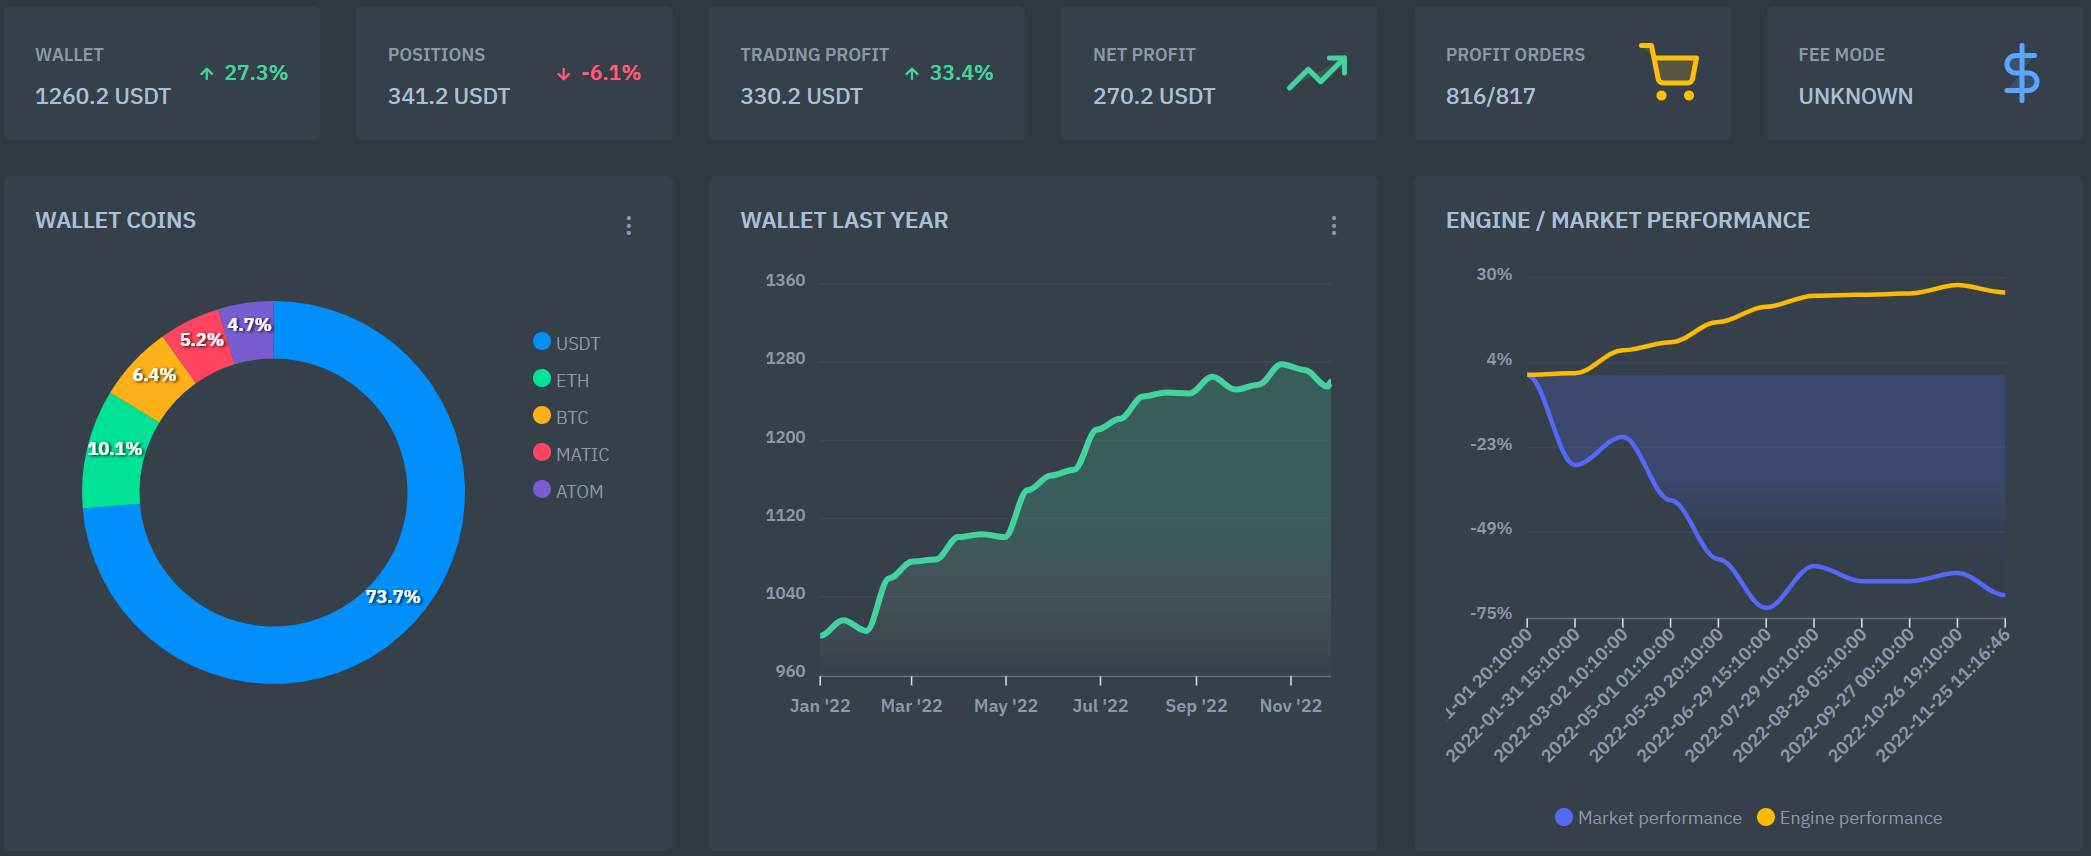The image size is (2091, 856).
Task: Click the 30% performance axis label
Action: pos(1494,274)
